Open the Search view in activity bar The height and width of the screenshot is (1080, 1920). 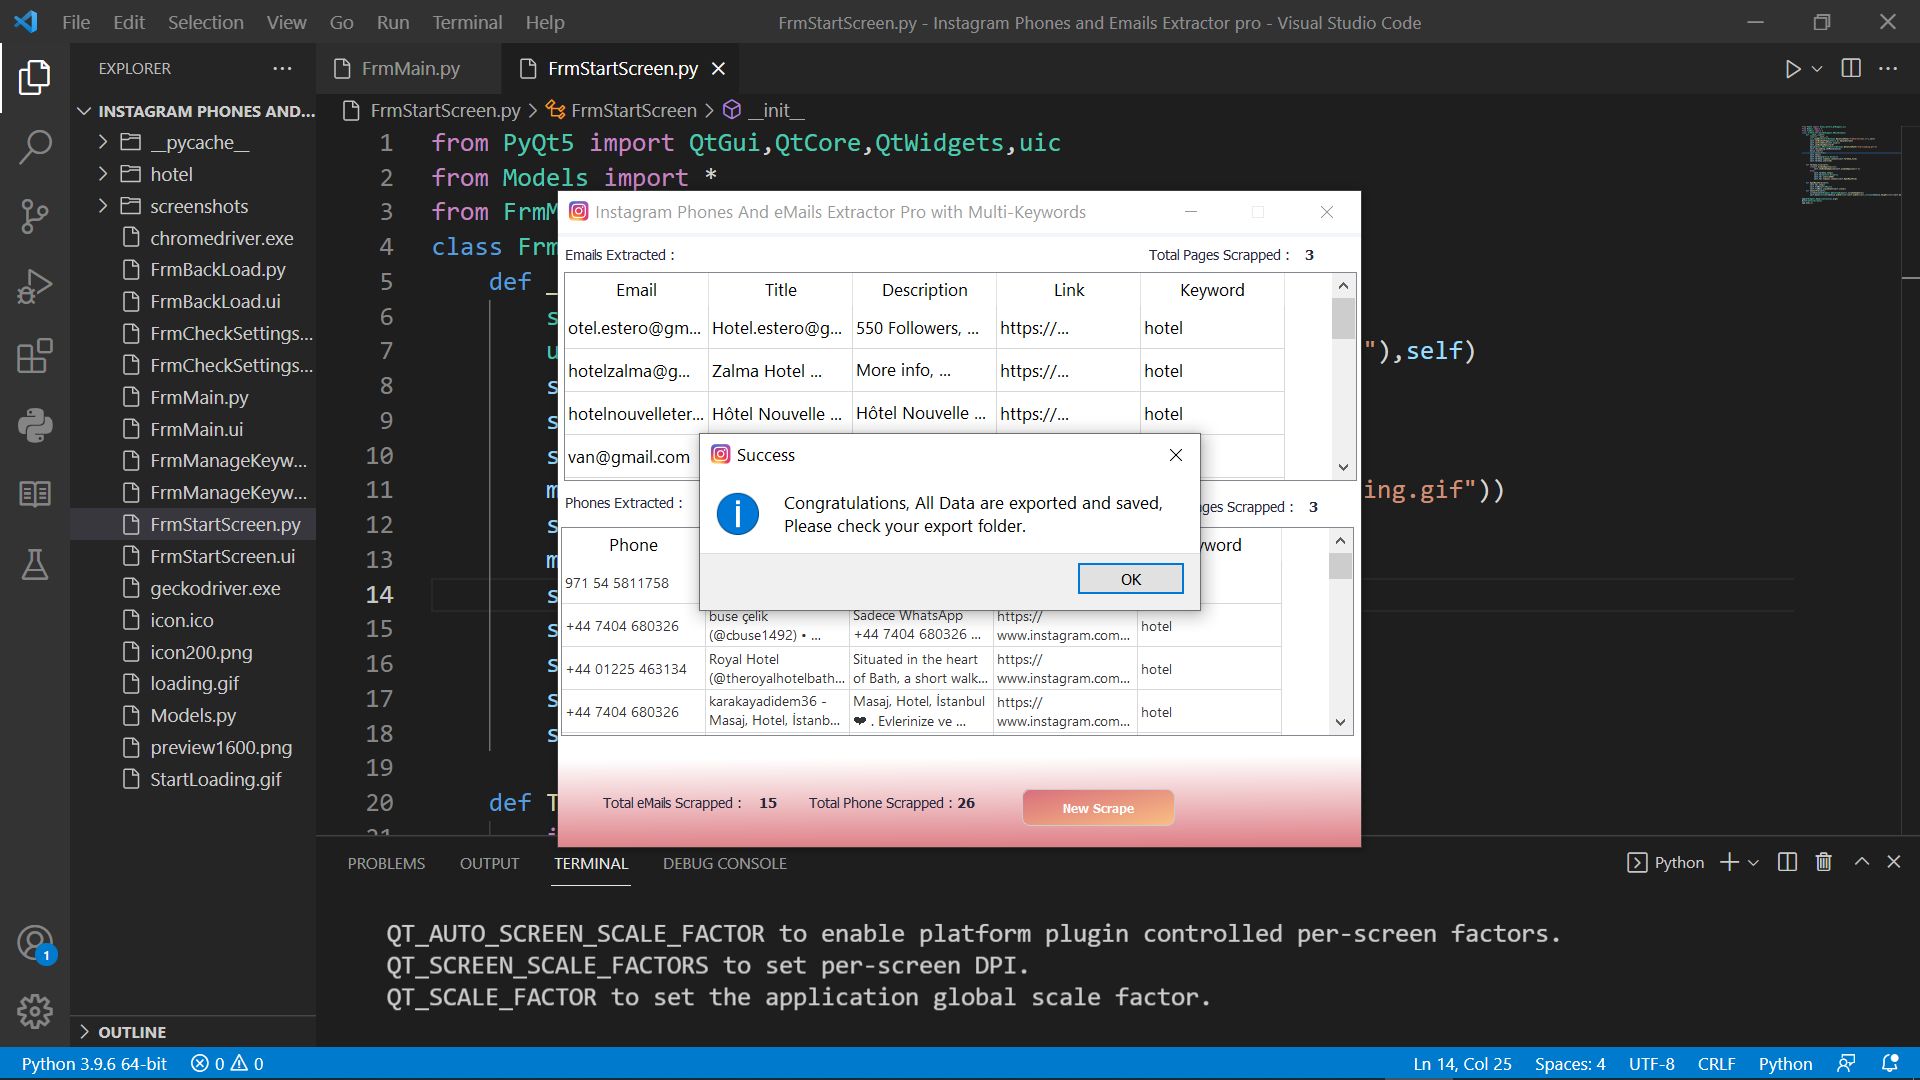(x=35, y=147)
